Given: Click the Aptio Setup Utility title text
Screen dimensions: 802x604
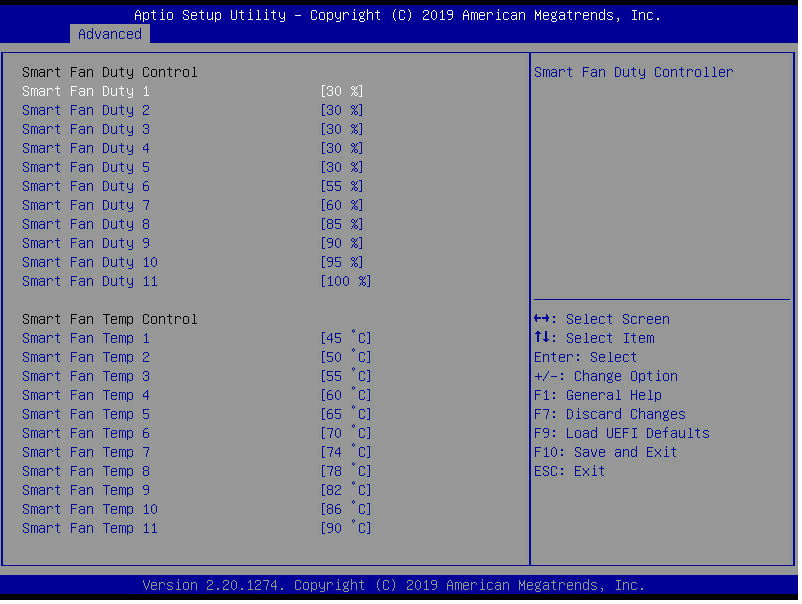Looking at the screenshot, I should pos(397,15).
